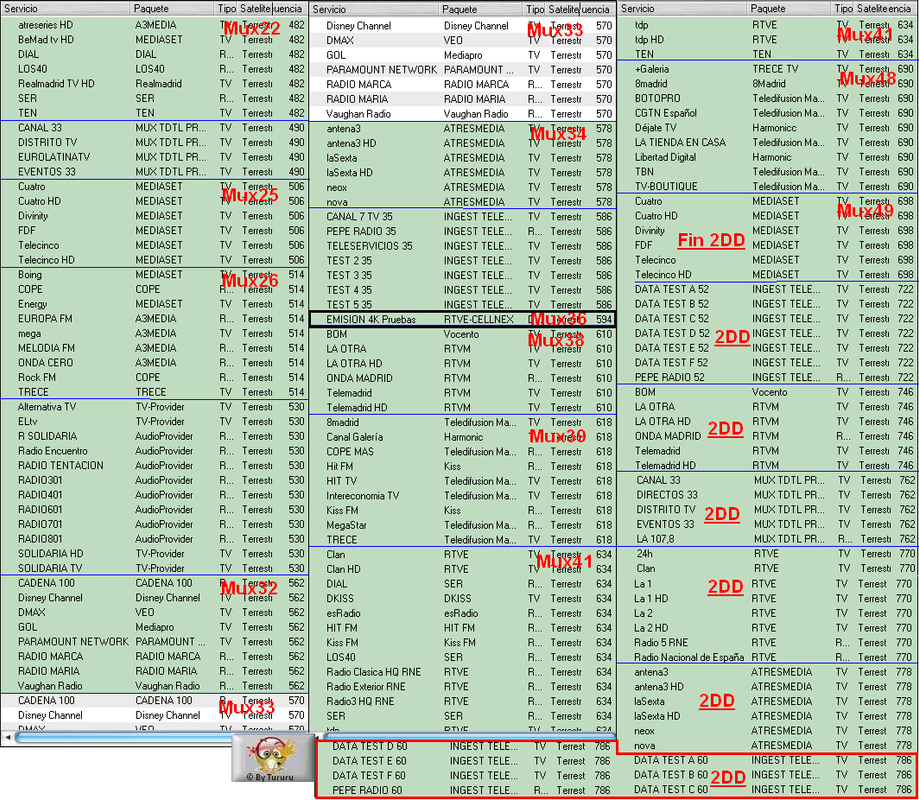Viewport: 919px width, 800px height.
Task: Select the Boing service row
Action: point(154,275)
